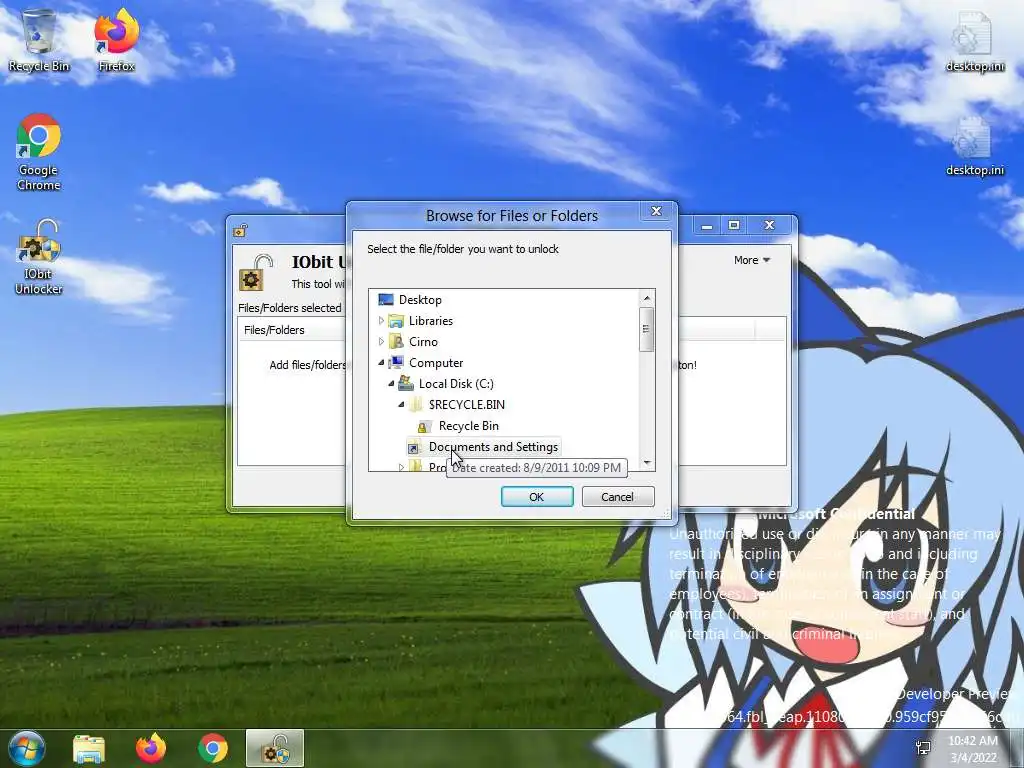Collapse the $RECYCLE.BIN node

402,405
